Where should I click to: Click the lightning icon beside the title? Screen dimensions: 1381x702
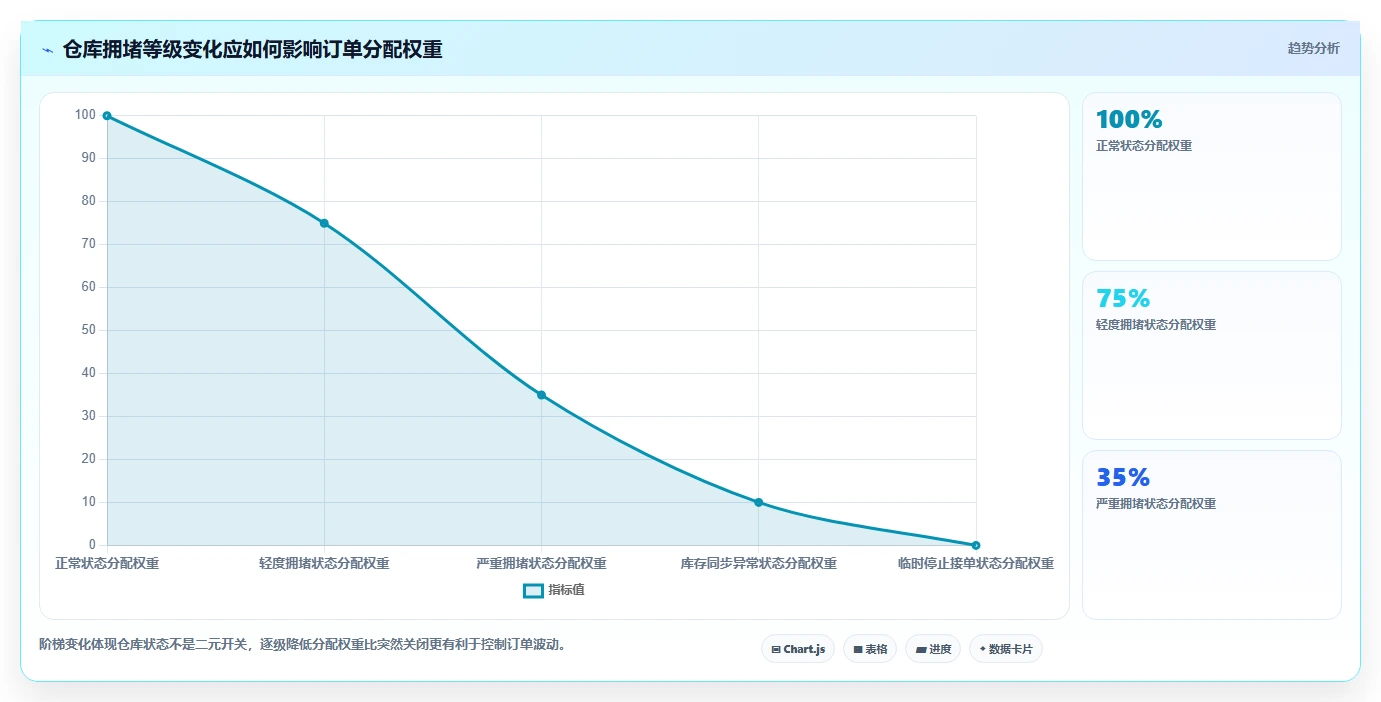pos(48,50)
